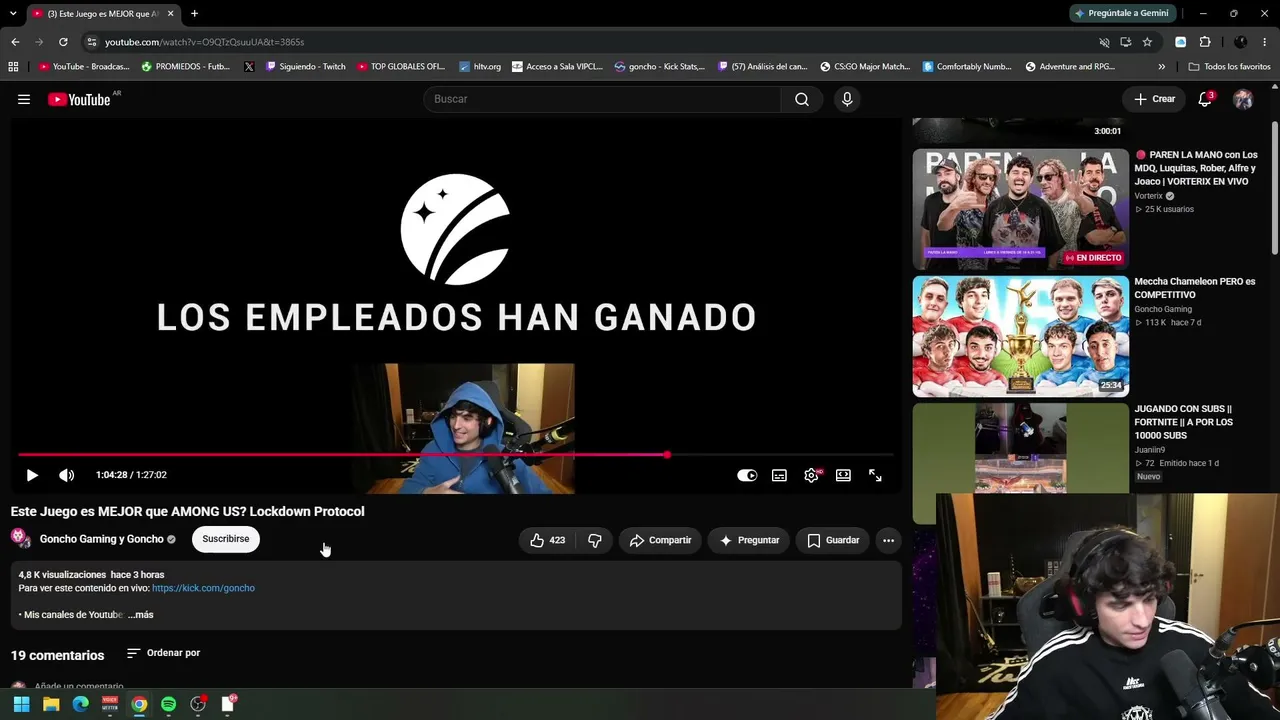This screenshot has height=720, width=1280.
Task: Ask about the video with Preguntar
Action: [749, 540]
